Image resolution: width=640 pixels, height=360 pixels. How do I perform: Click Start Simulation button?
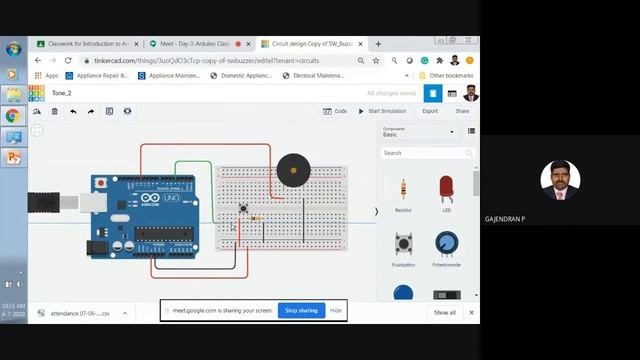[x=382, y=111]
